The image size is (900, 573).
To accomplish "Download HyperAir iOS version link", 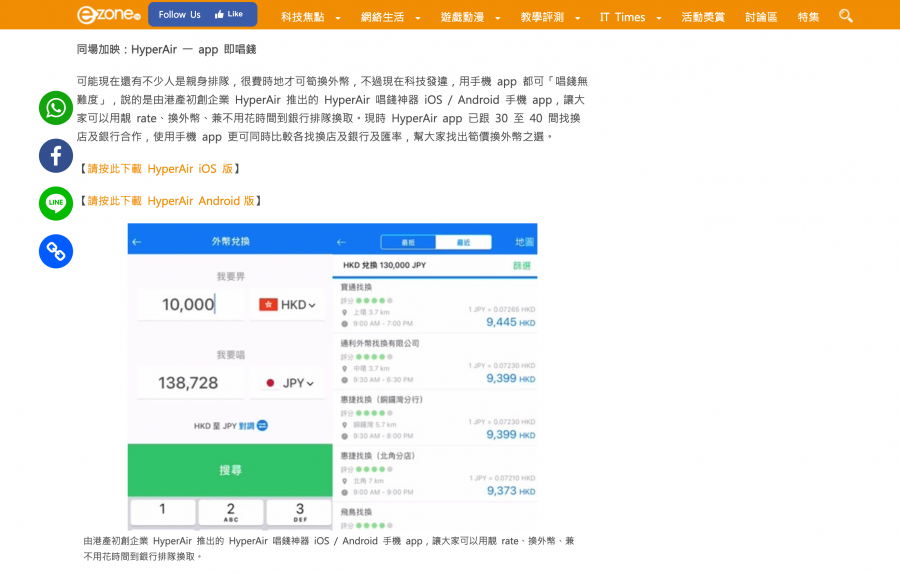I will coord(160,169).
